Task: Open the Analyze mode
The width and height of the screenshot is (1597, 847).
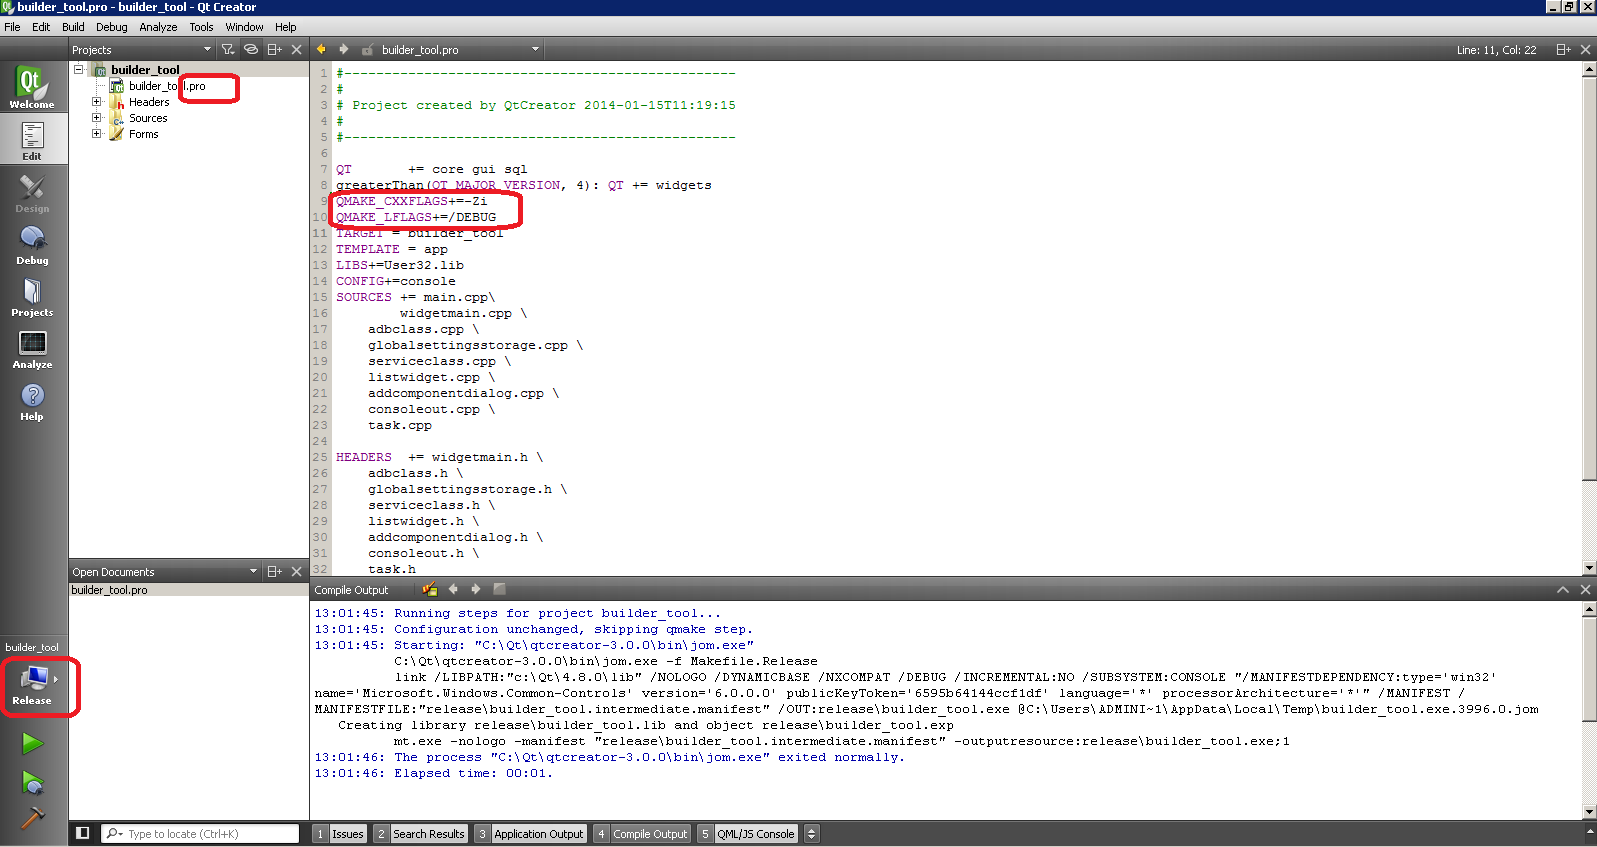Action: tap(33, 347)
